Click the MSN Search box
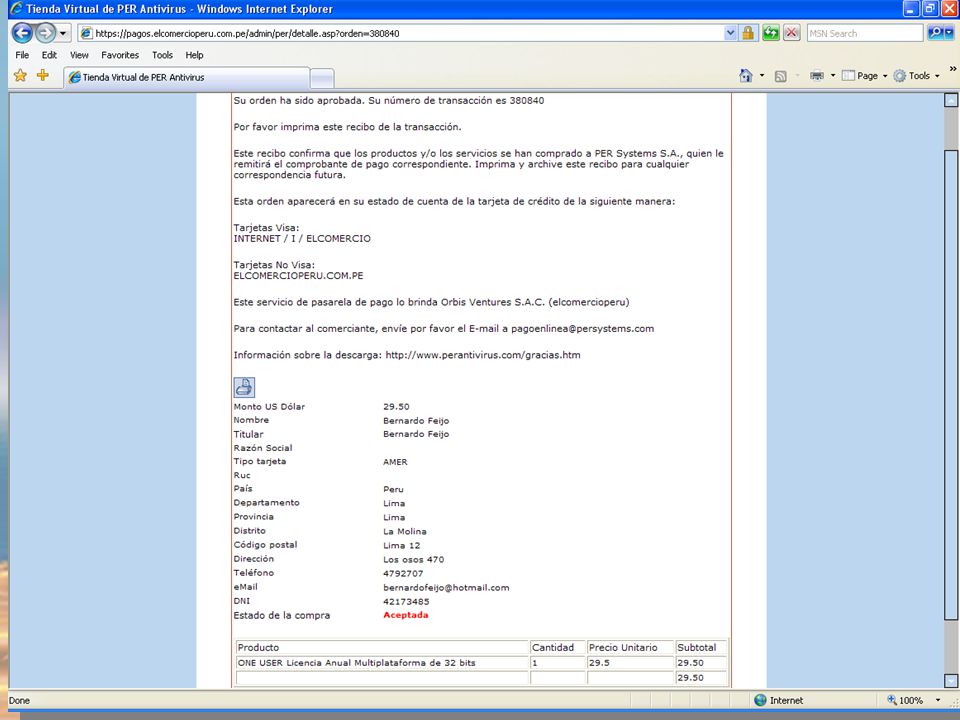The height and width of the screenshot is (720, 960). coord(864,33)
